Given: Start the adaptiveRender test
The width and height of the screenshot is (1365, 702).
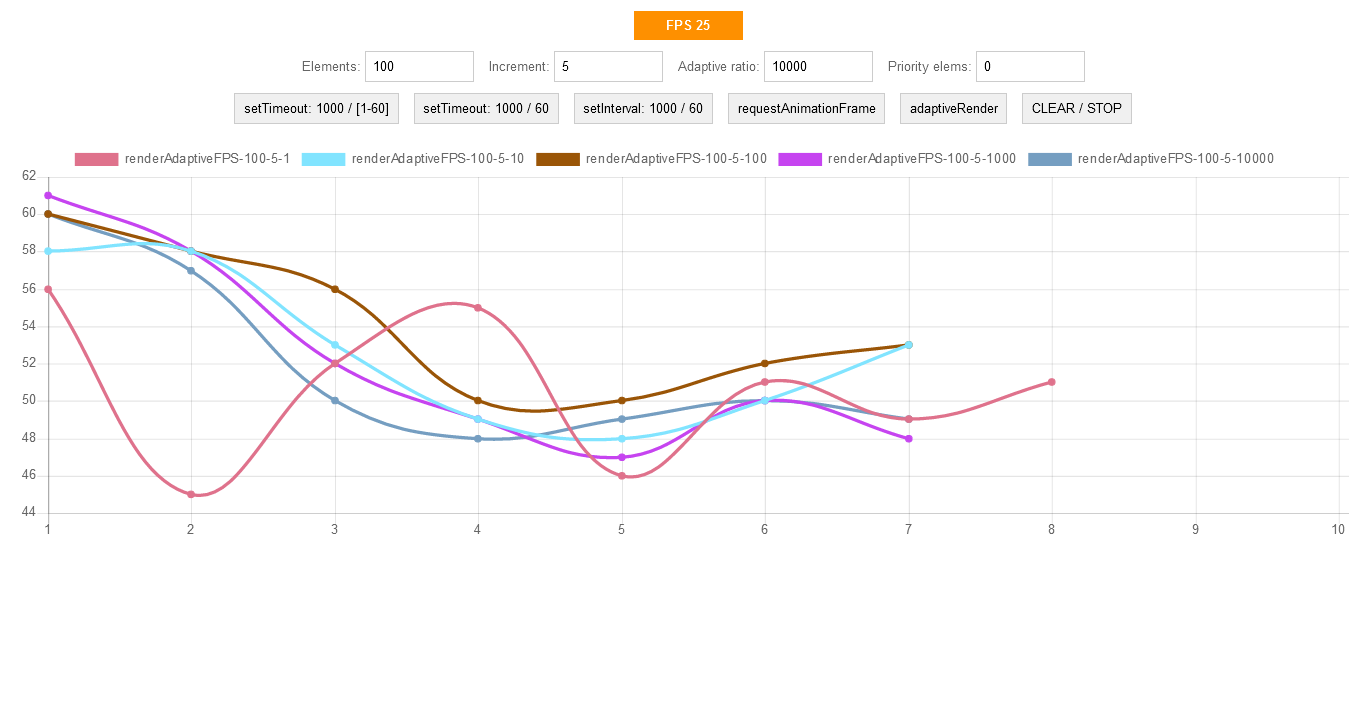Looking at the screenshot, I should (x=954, y=108).
